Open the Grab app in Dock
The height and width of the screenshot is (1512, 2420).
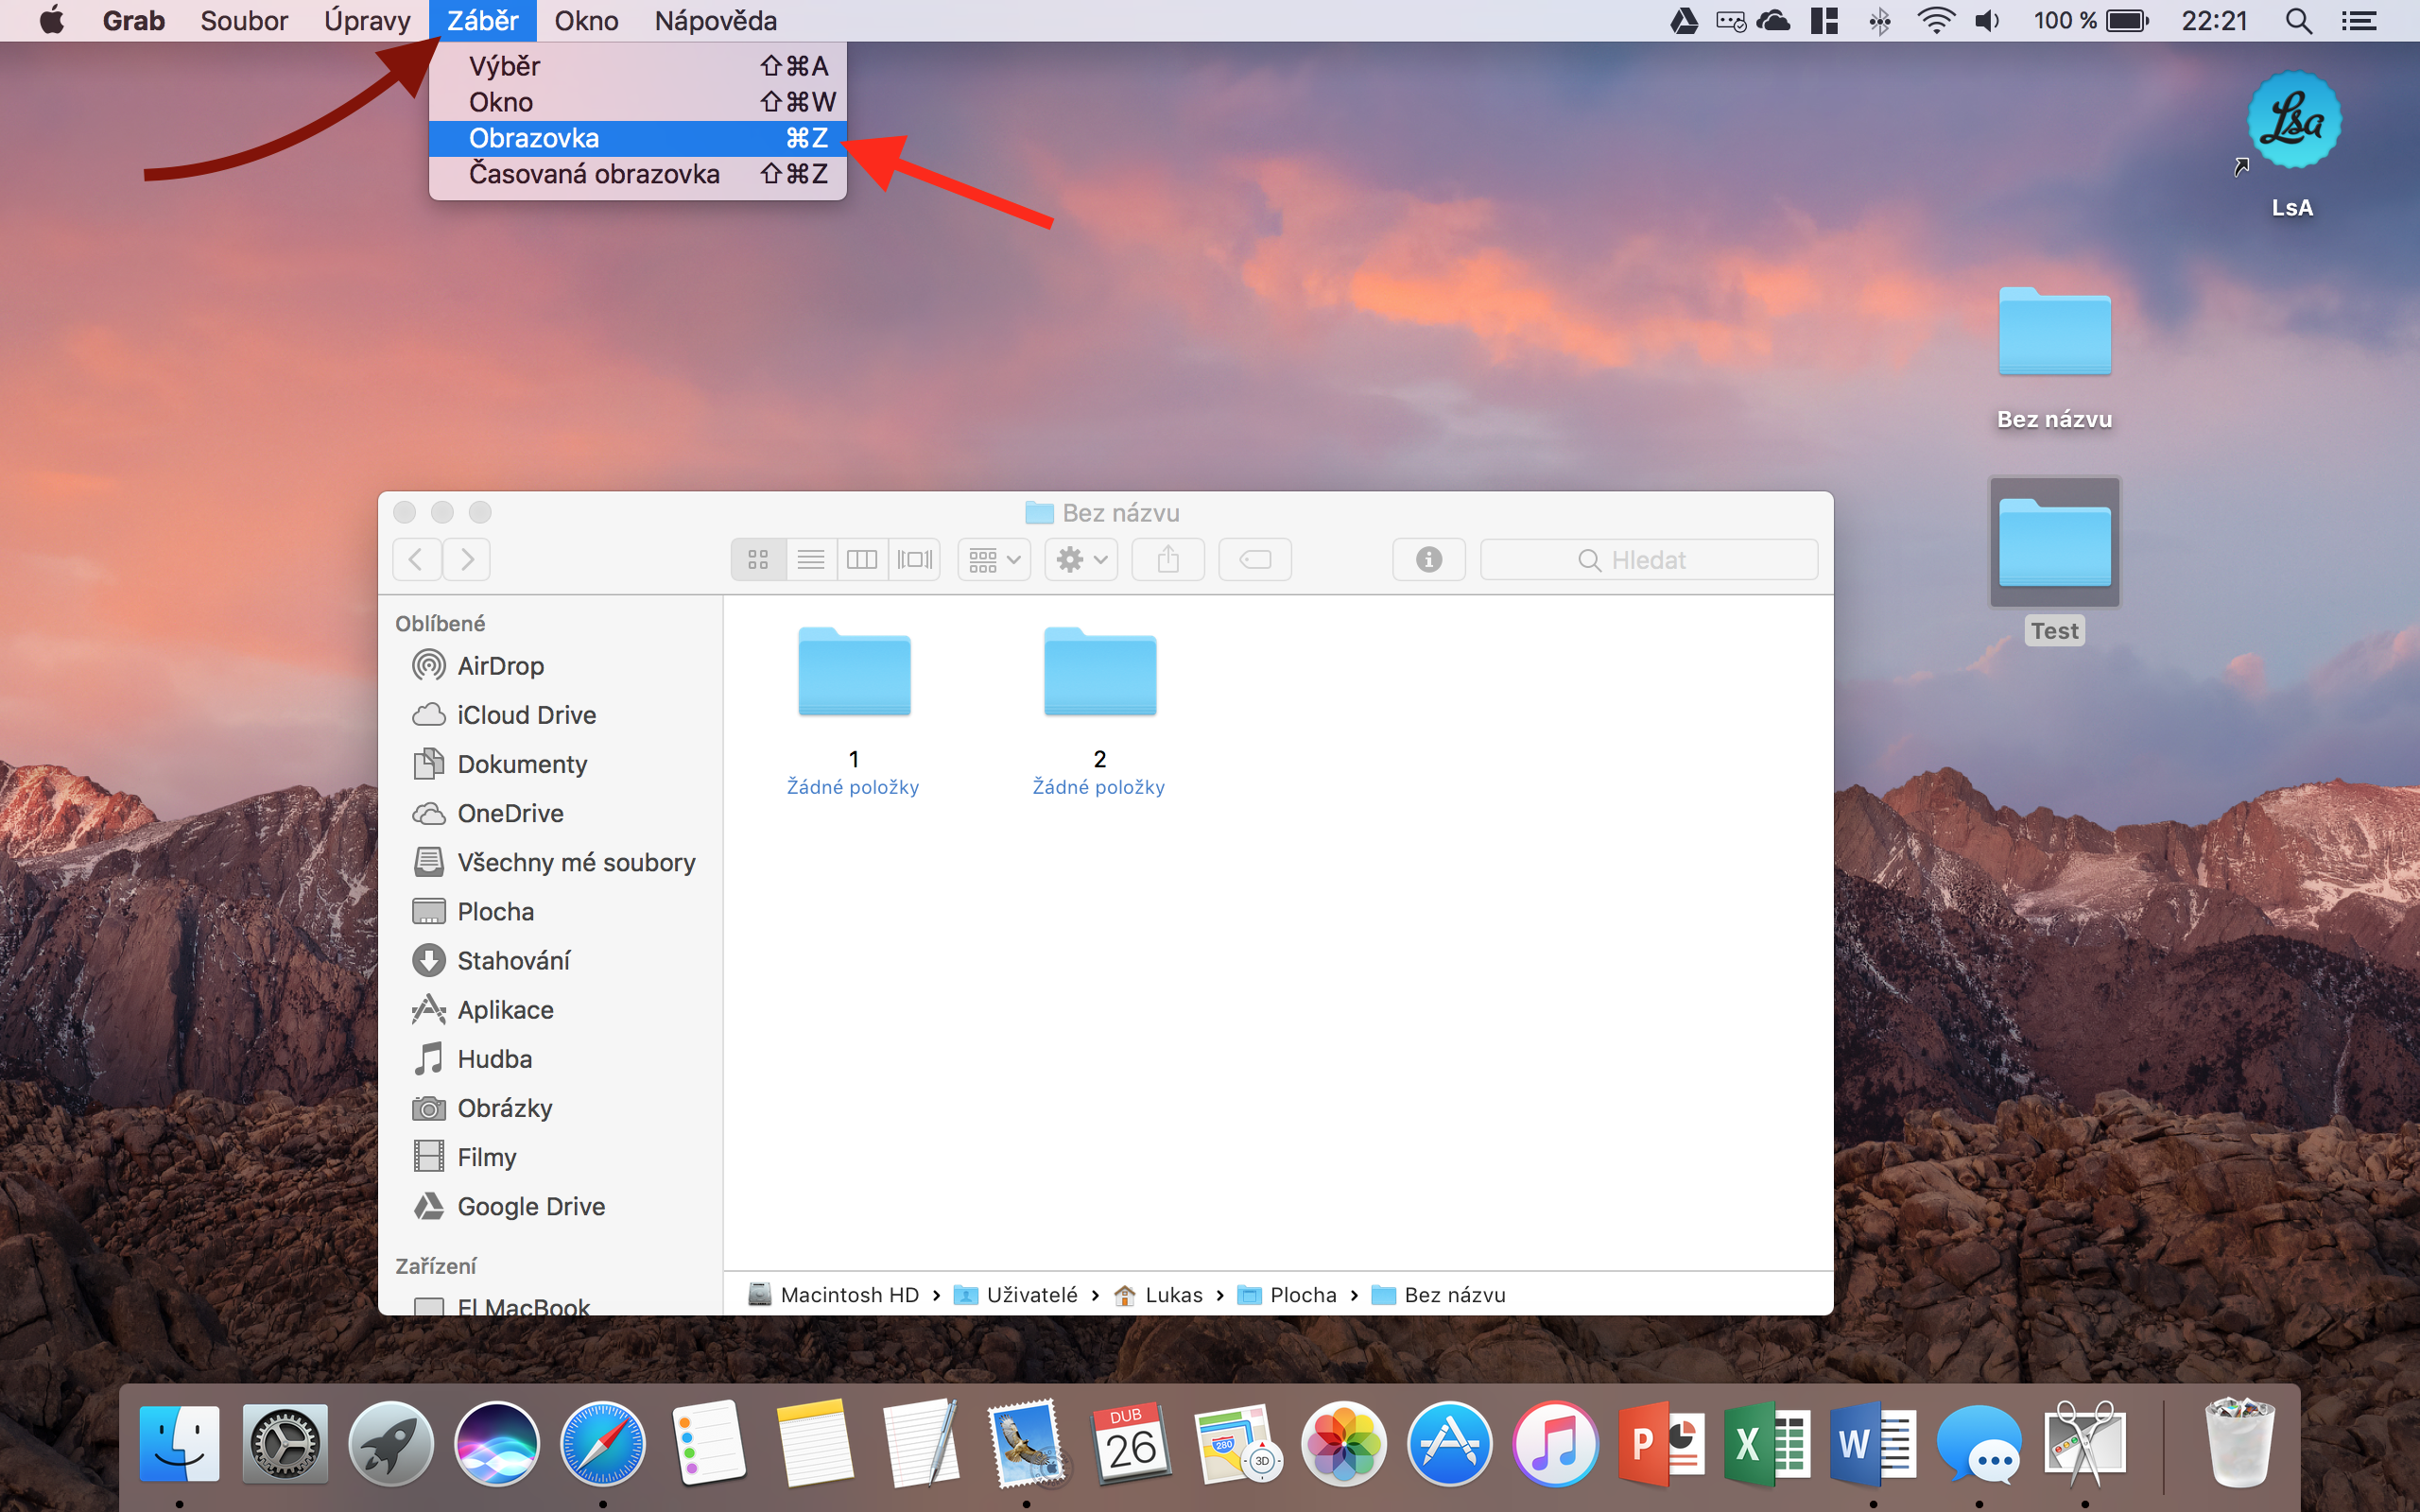[2084, 1444]
